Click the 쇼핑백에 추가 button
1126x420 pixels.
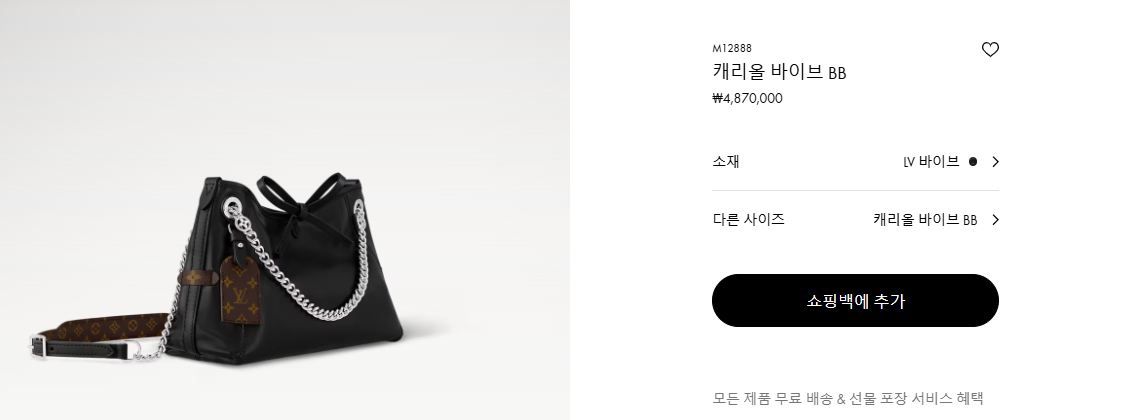click(x=855, y=300)
